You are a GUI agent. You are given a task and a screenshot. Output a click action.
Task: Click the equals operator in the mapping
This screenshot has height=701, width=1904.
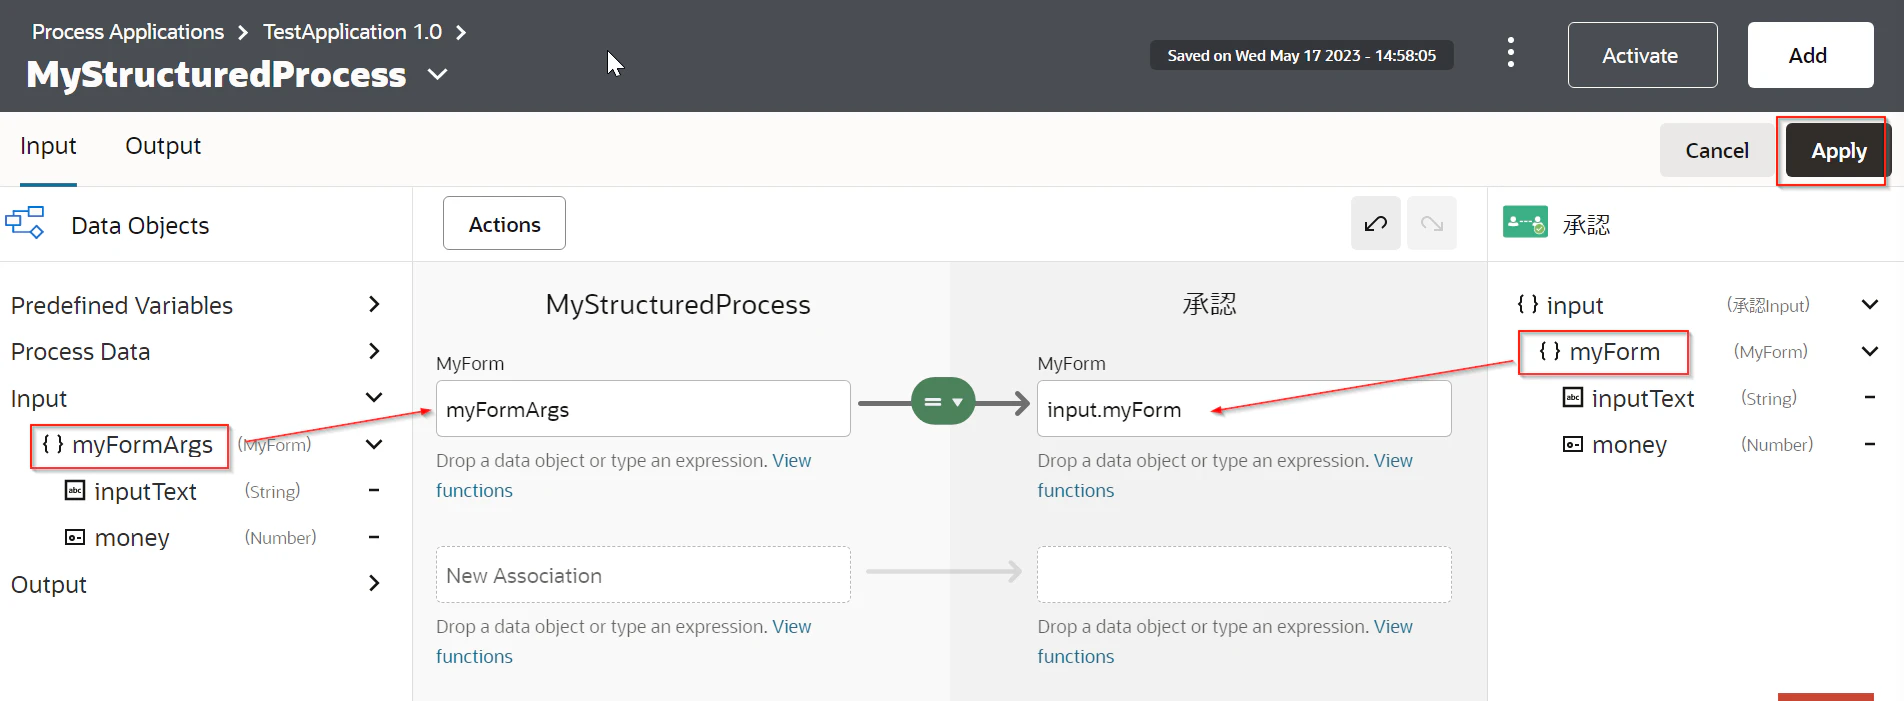[943, 402]
